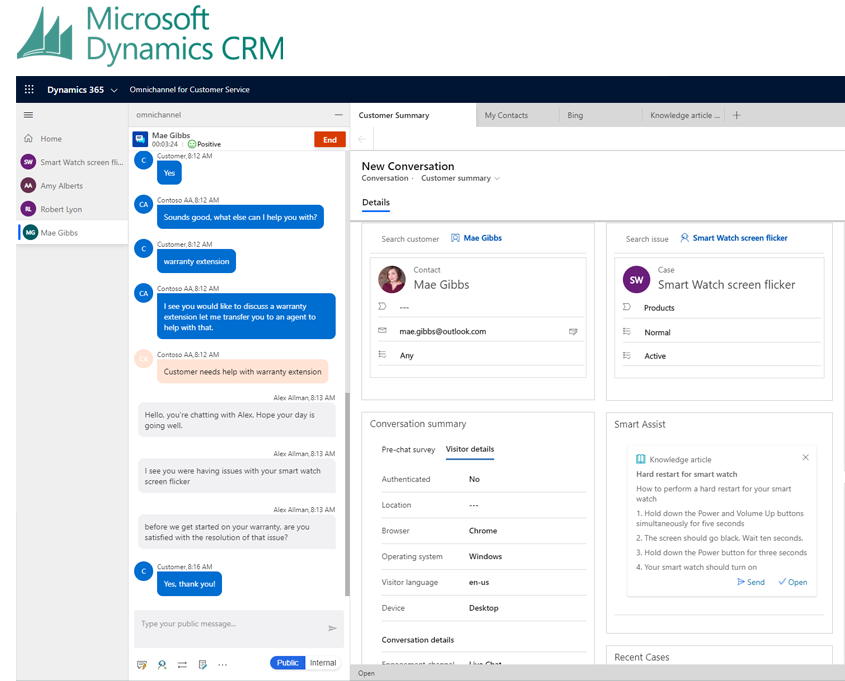This screenshot has height=681, width=845.
Task: Click the Visitor language value en-us
Action: (479, 582)
